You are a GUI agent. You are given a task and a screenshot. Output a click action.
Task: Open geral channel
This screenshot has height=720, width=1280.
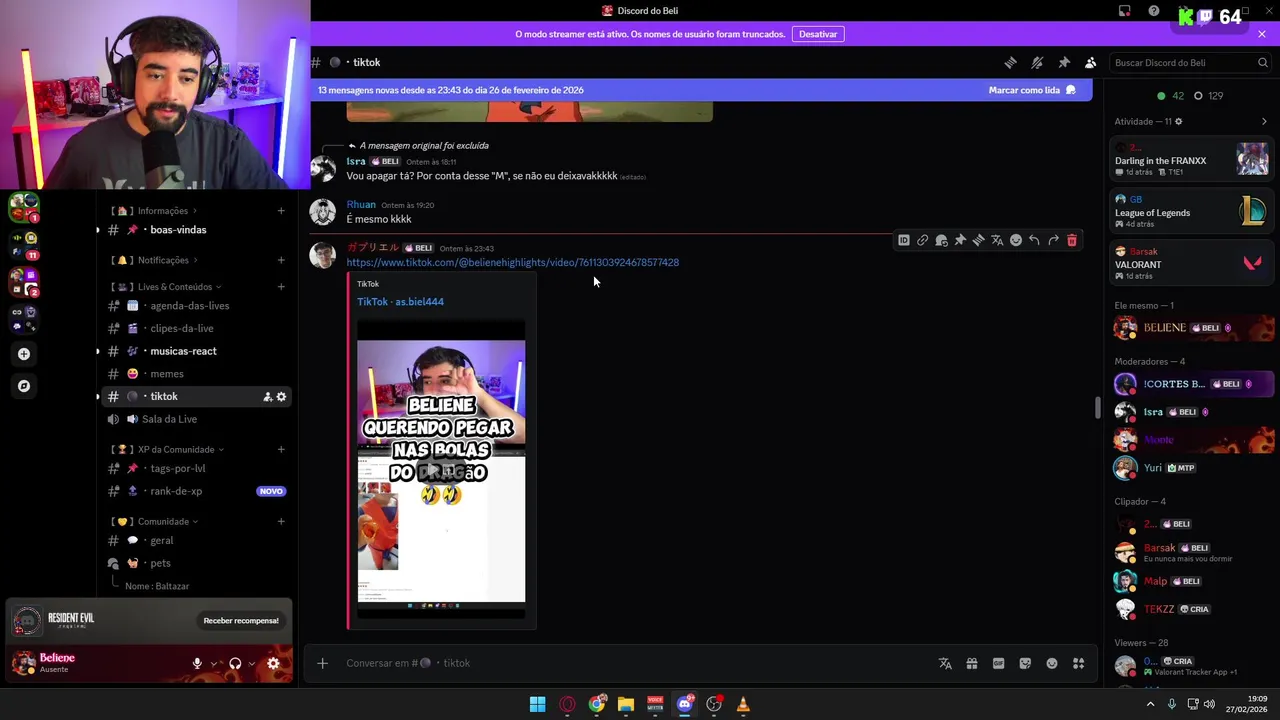(198, 540)
